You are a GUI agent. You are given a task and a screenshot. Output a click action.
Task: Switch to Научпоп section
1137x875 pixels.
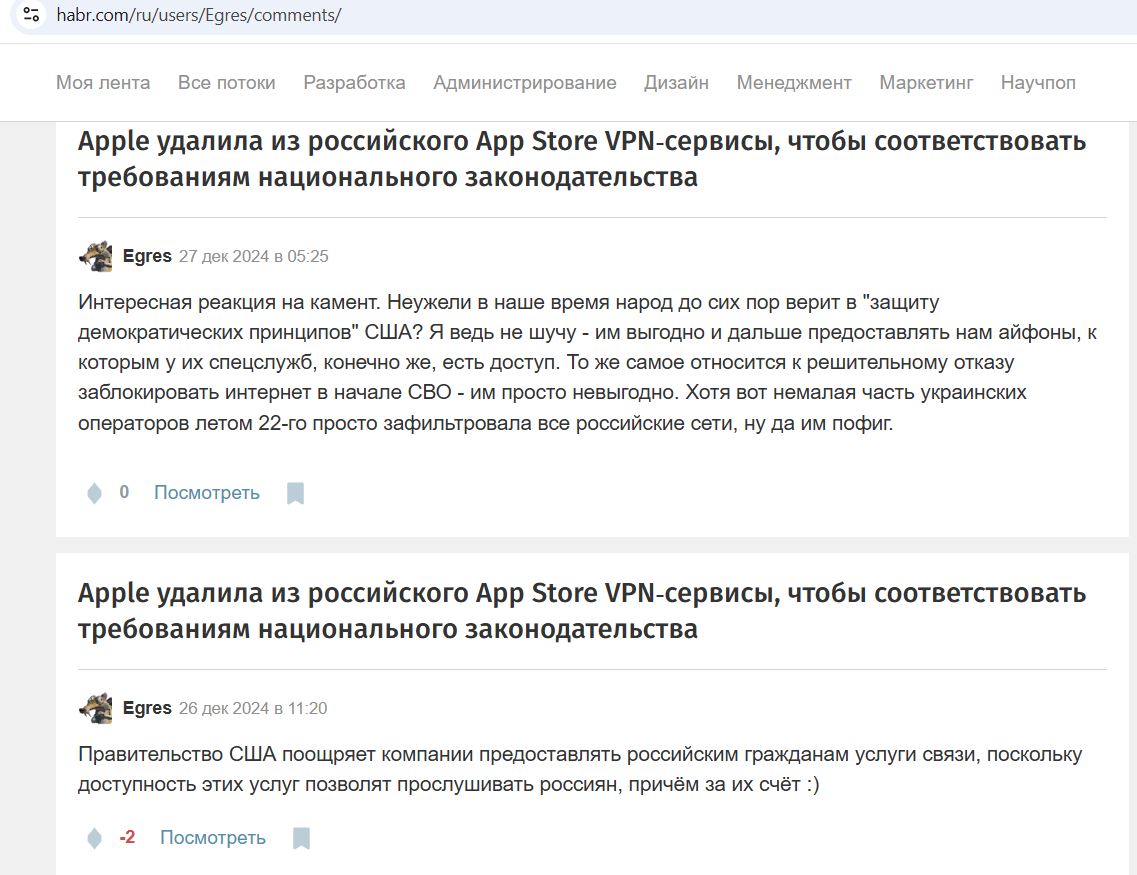pyautogui.click(x=1038, y=83)
